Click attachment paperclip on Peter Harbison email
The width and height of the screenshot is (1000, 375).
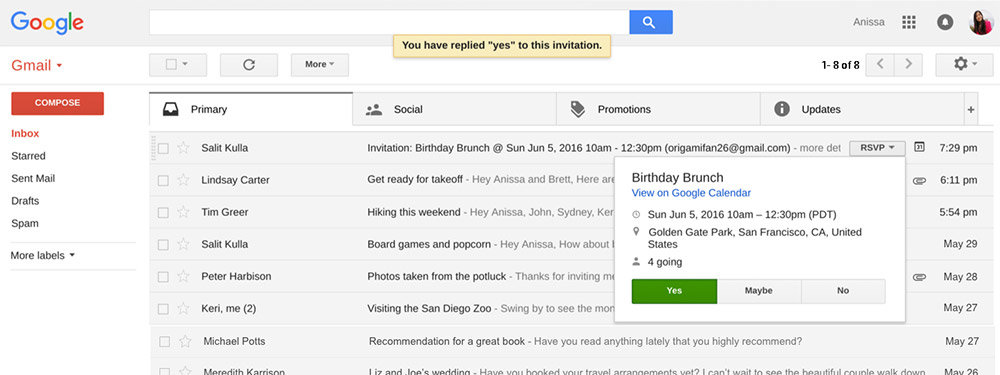[x=919, y=277]
